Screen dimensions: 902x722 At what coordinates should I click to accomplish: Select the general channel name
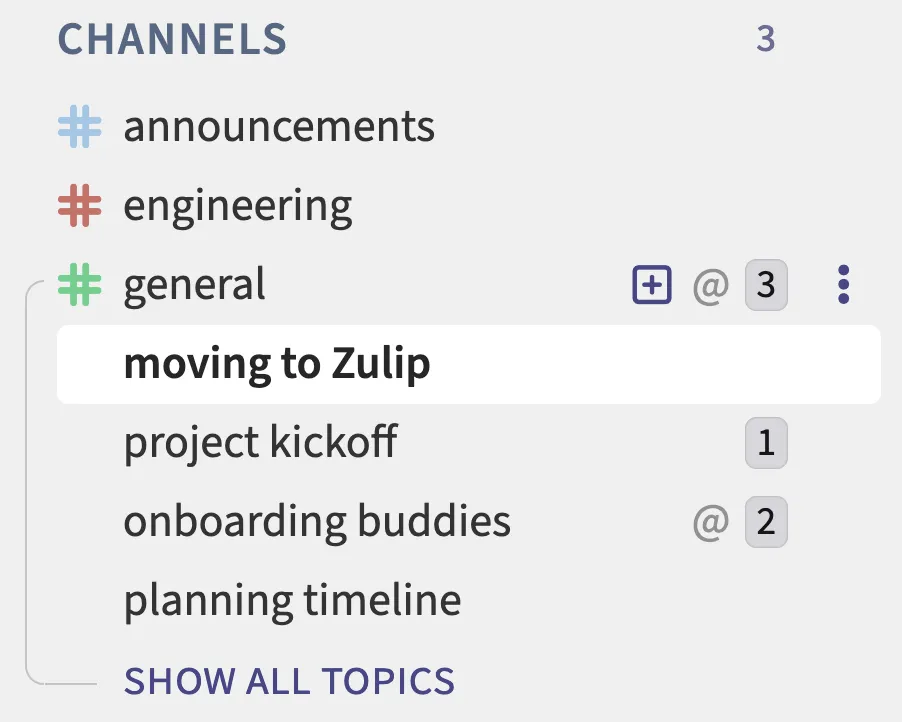click(195, 285)
